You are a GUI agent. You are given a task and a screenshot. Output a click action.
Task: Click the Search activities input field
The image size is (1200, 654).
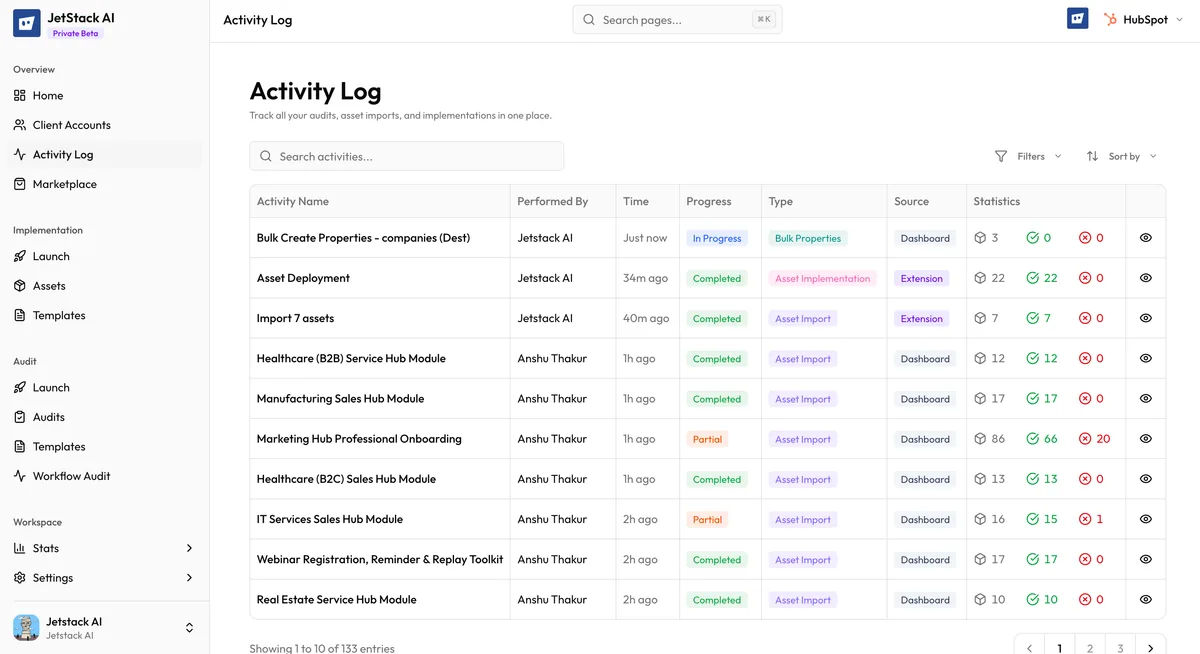[x=406, y=156]
